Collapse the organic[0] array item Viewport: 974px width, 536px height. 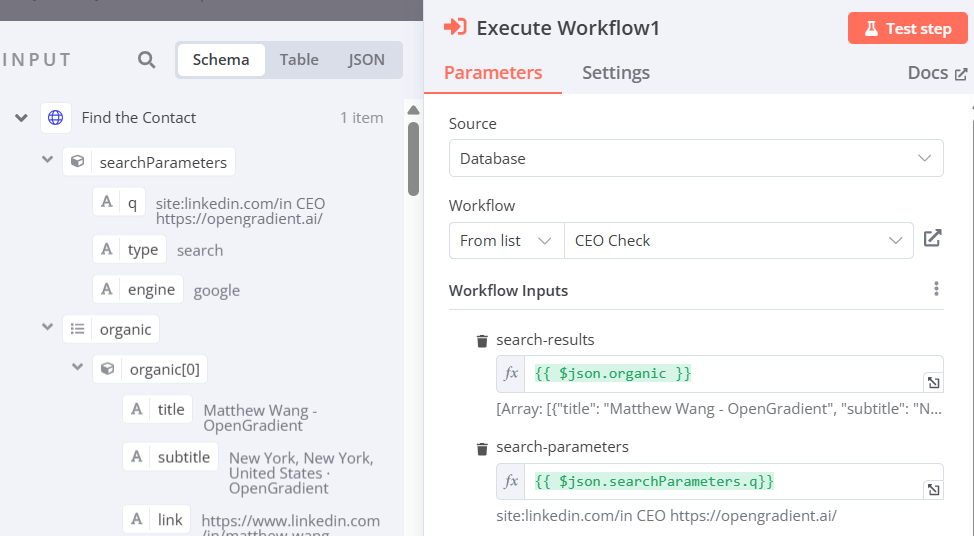pyautogui.click(x=77, y=368)
